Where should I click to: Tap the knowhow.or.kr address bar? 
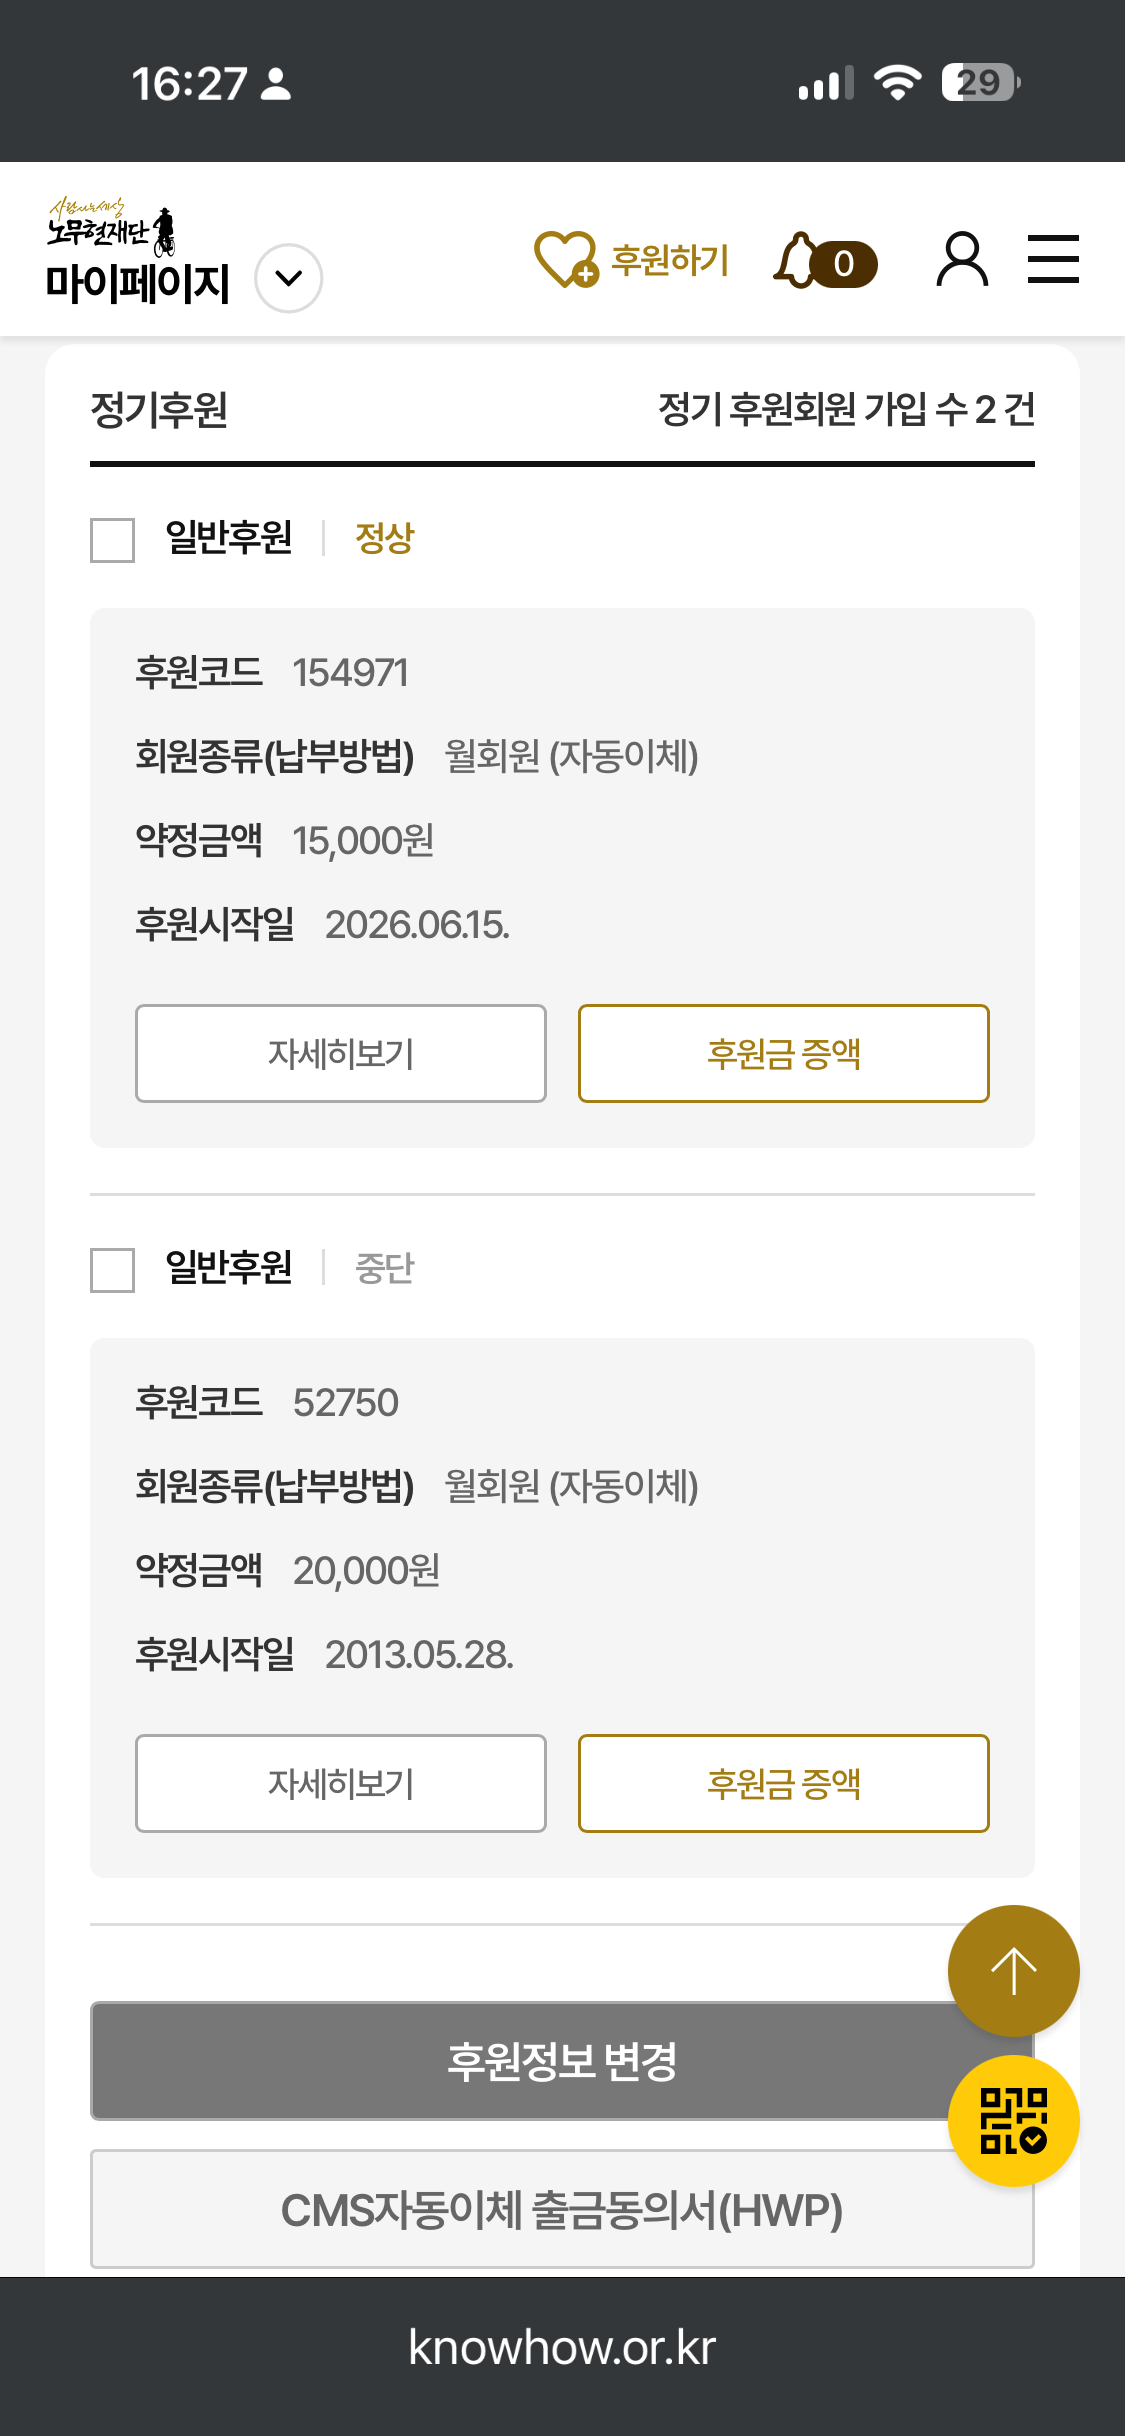562,2347
